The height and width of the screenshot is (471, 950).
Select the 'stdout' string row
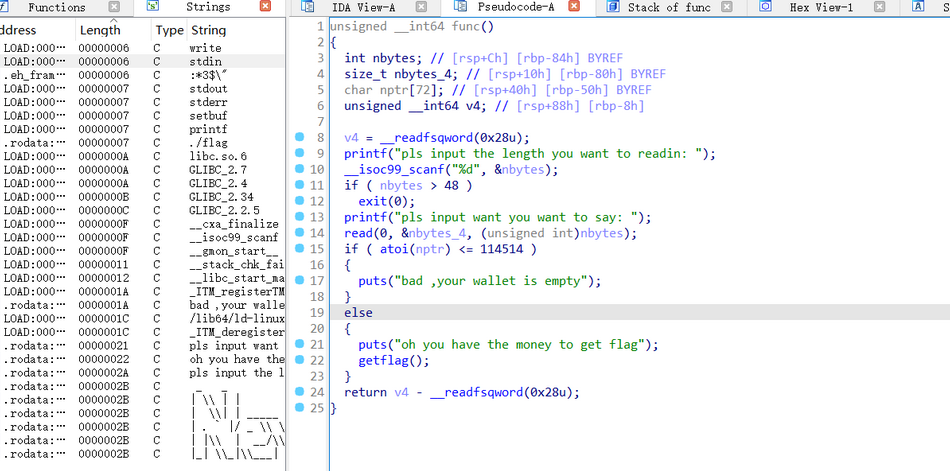click(x=142, y=89)
